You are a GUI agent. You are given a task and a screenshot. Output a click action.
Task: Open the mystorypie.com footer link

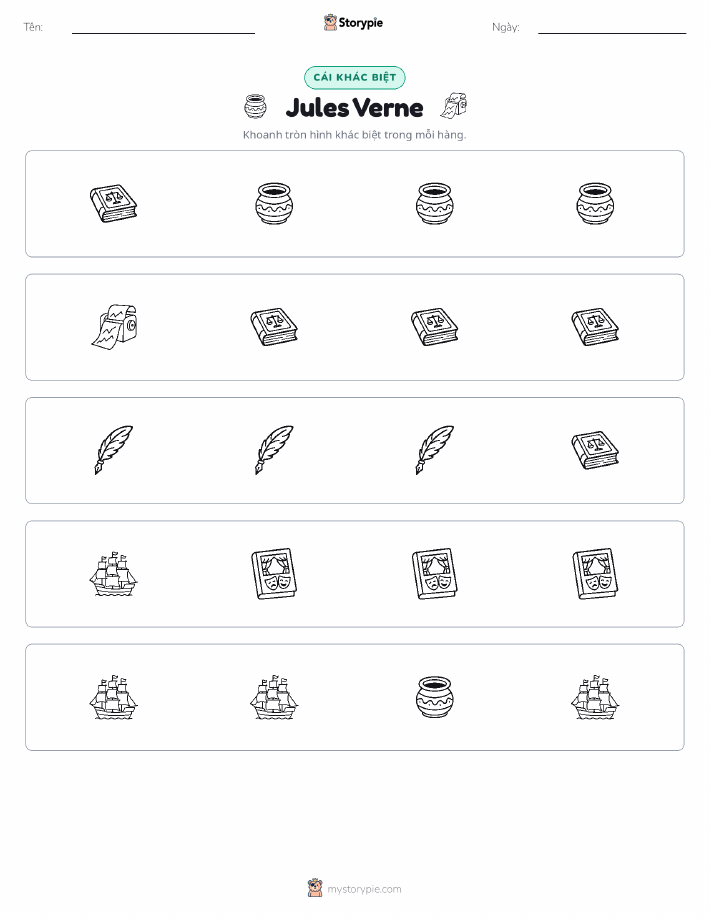(x=354, y=888)
